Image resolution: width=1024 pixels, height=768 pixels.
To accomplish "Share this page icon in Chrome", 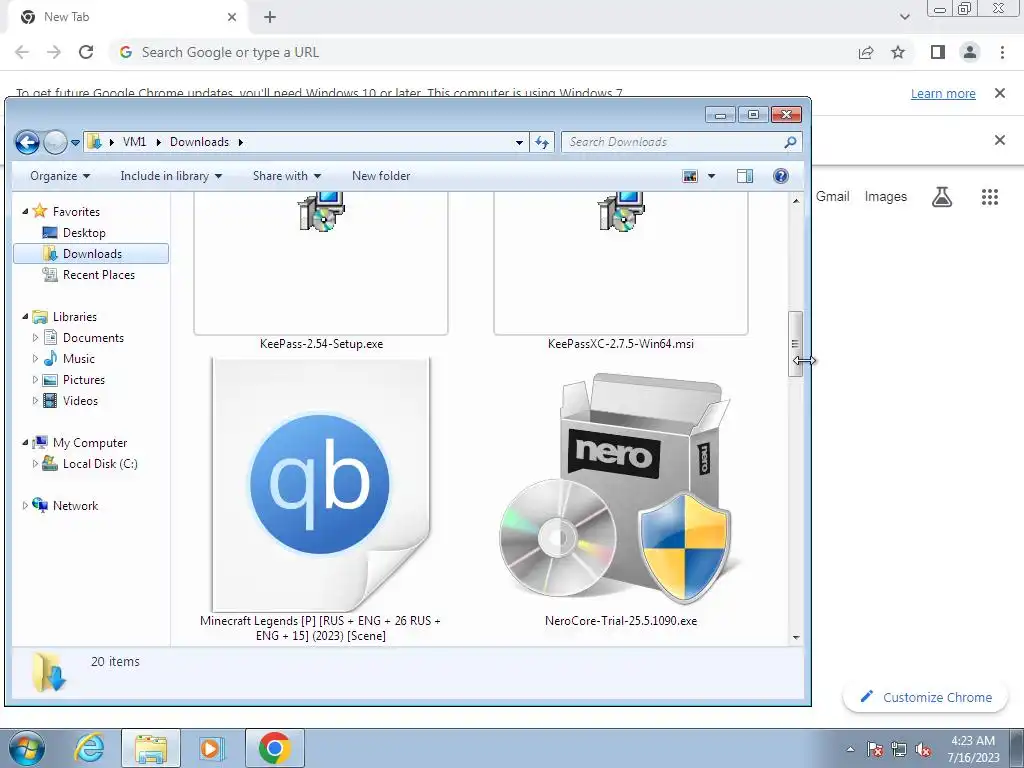I will (866, 52).
